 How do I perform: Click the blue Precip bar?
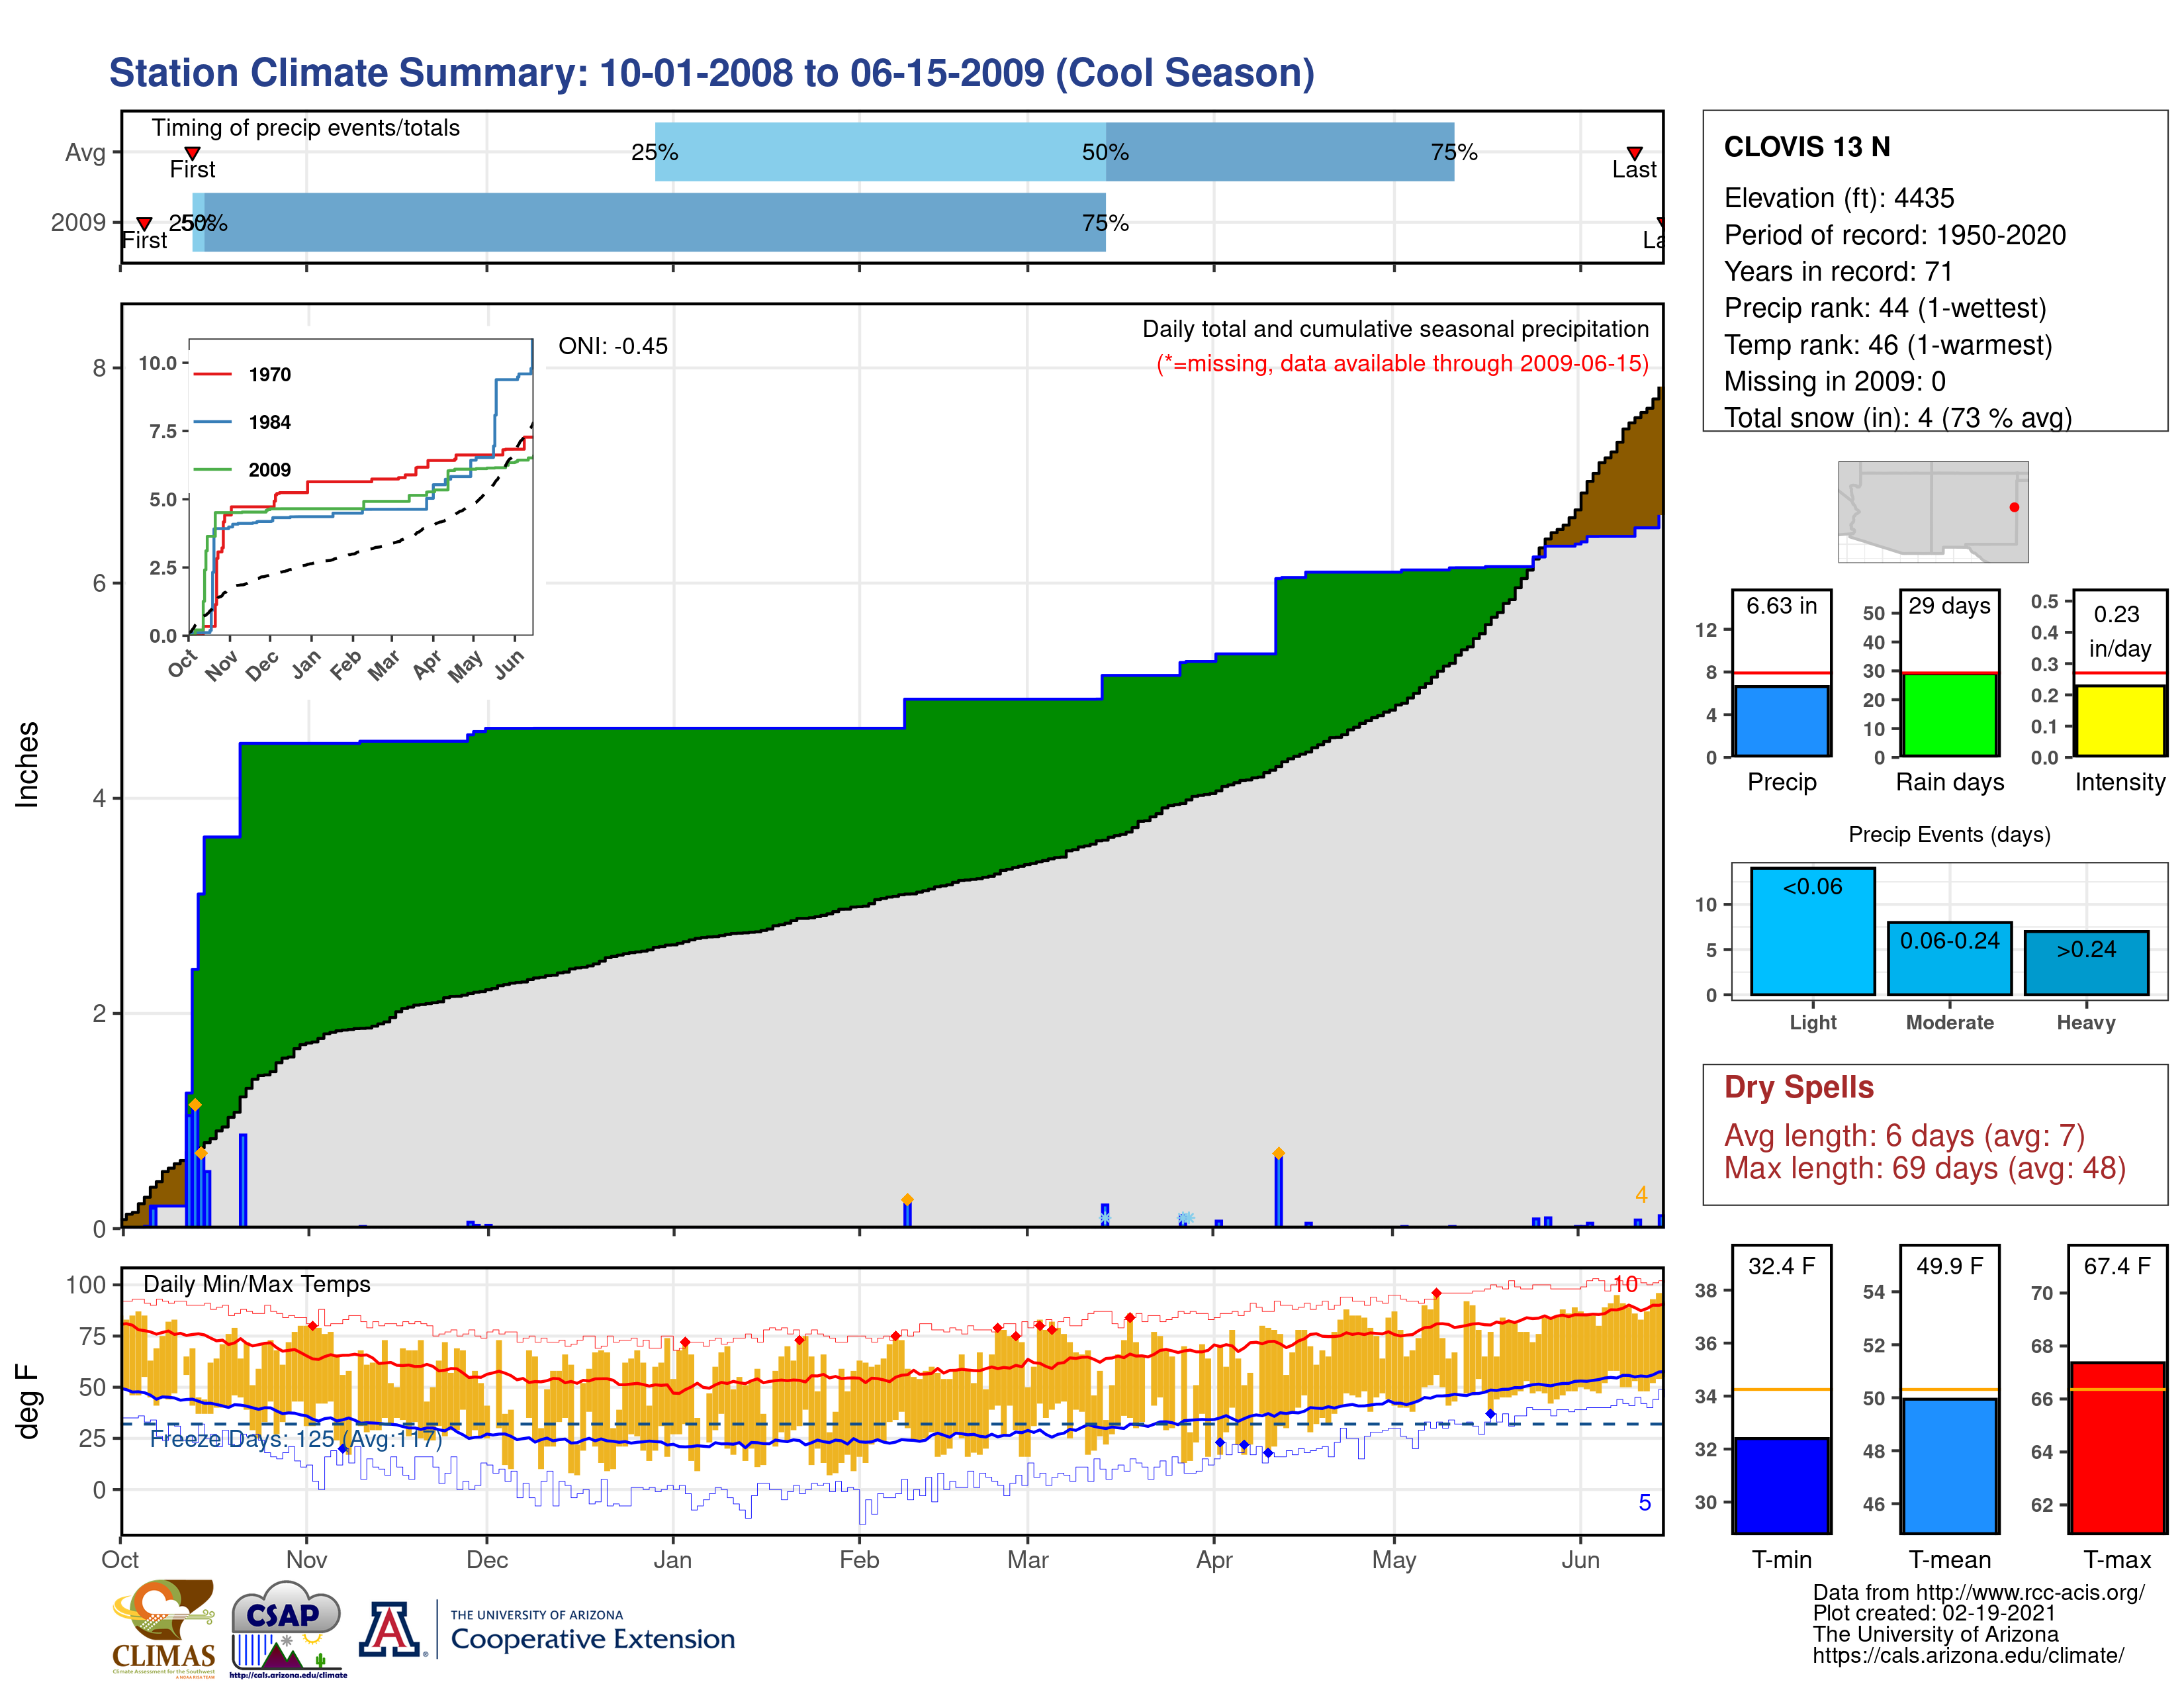pos(1781,720)
